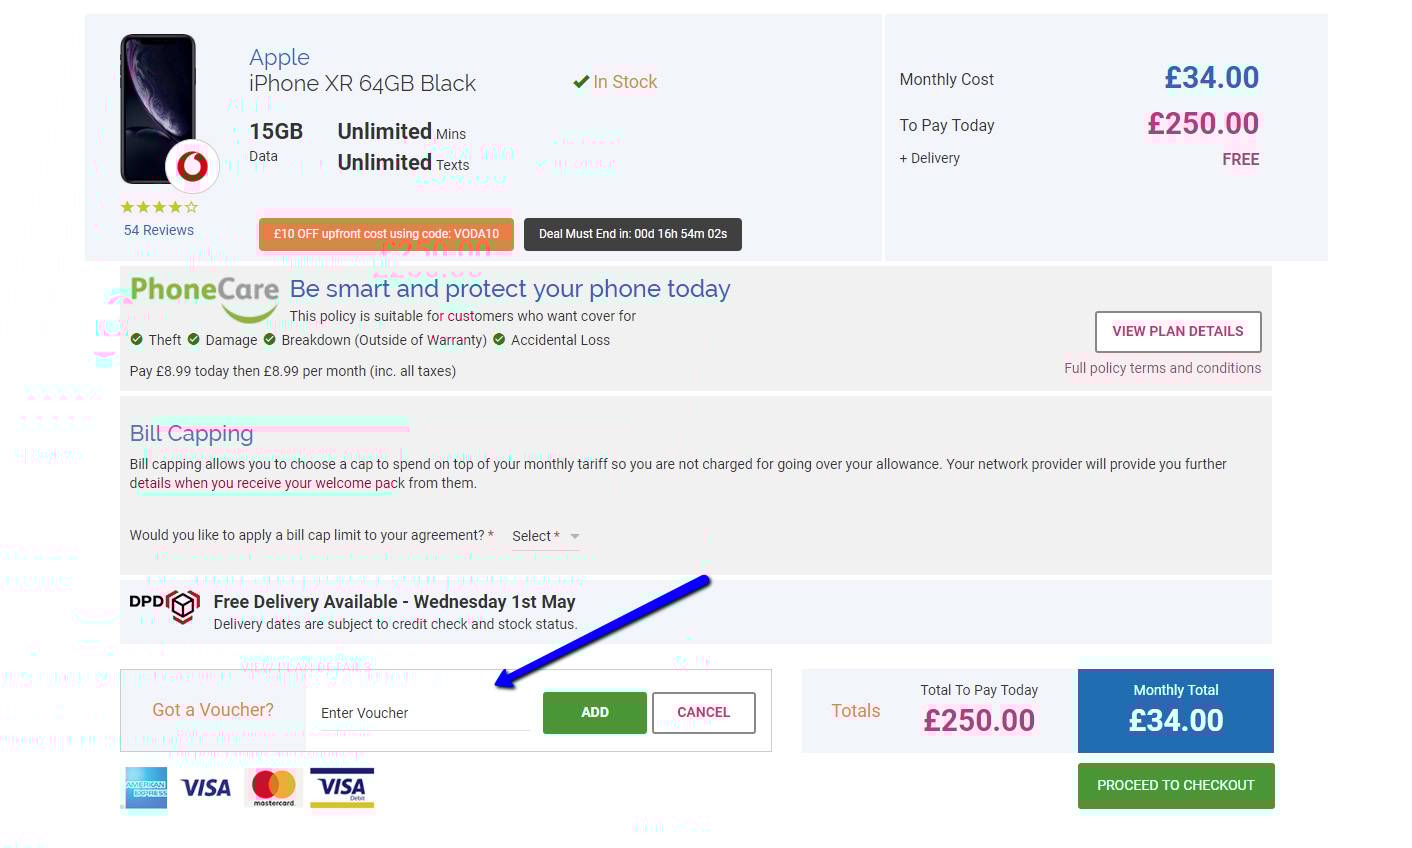The height and width of the screenshot is (848, 1412).
Task: Click the Damage coverage checkmark
Action: click(196, 339)
